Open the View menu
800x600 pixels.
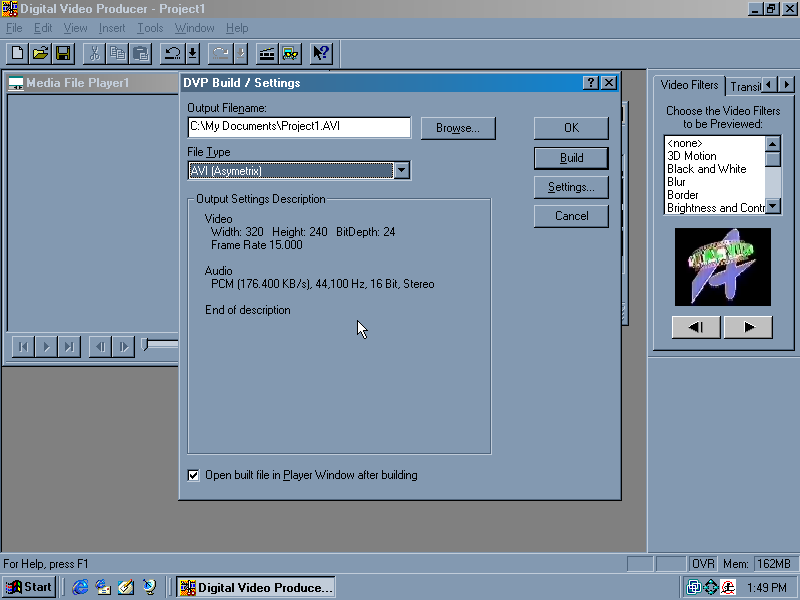[76, 28]
